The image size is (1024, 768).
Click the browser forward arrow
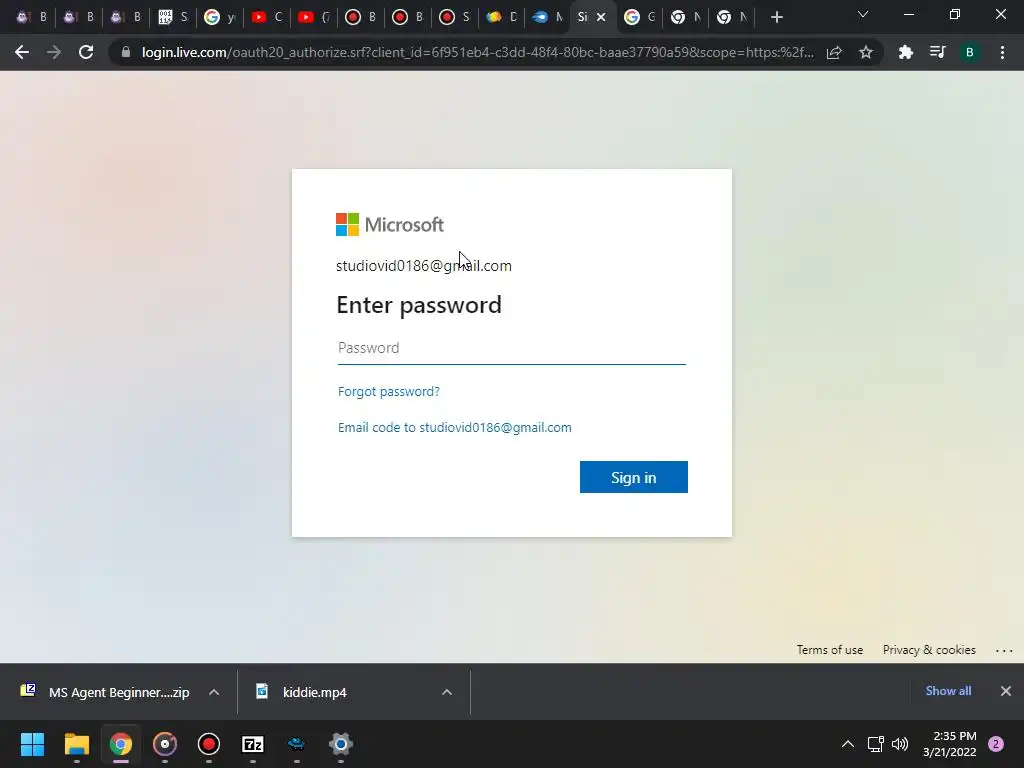pos(54,52)
